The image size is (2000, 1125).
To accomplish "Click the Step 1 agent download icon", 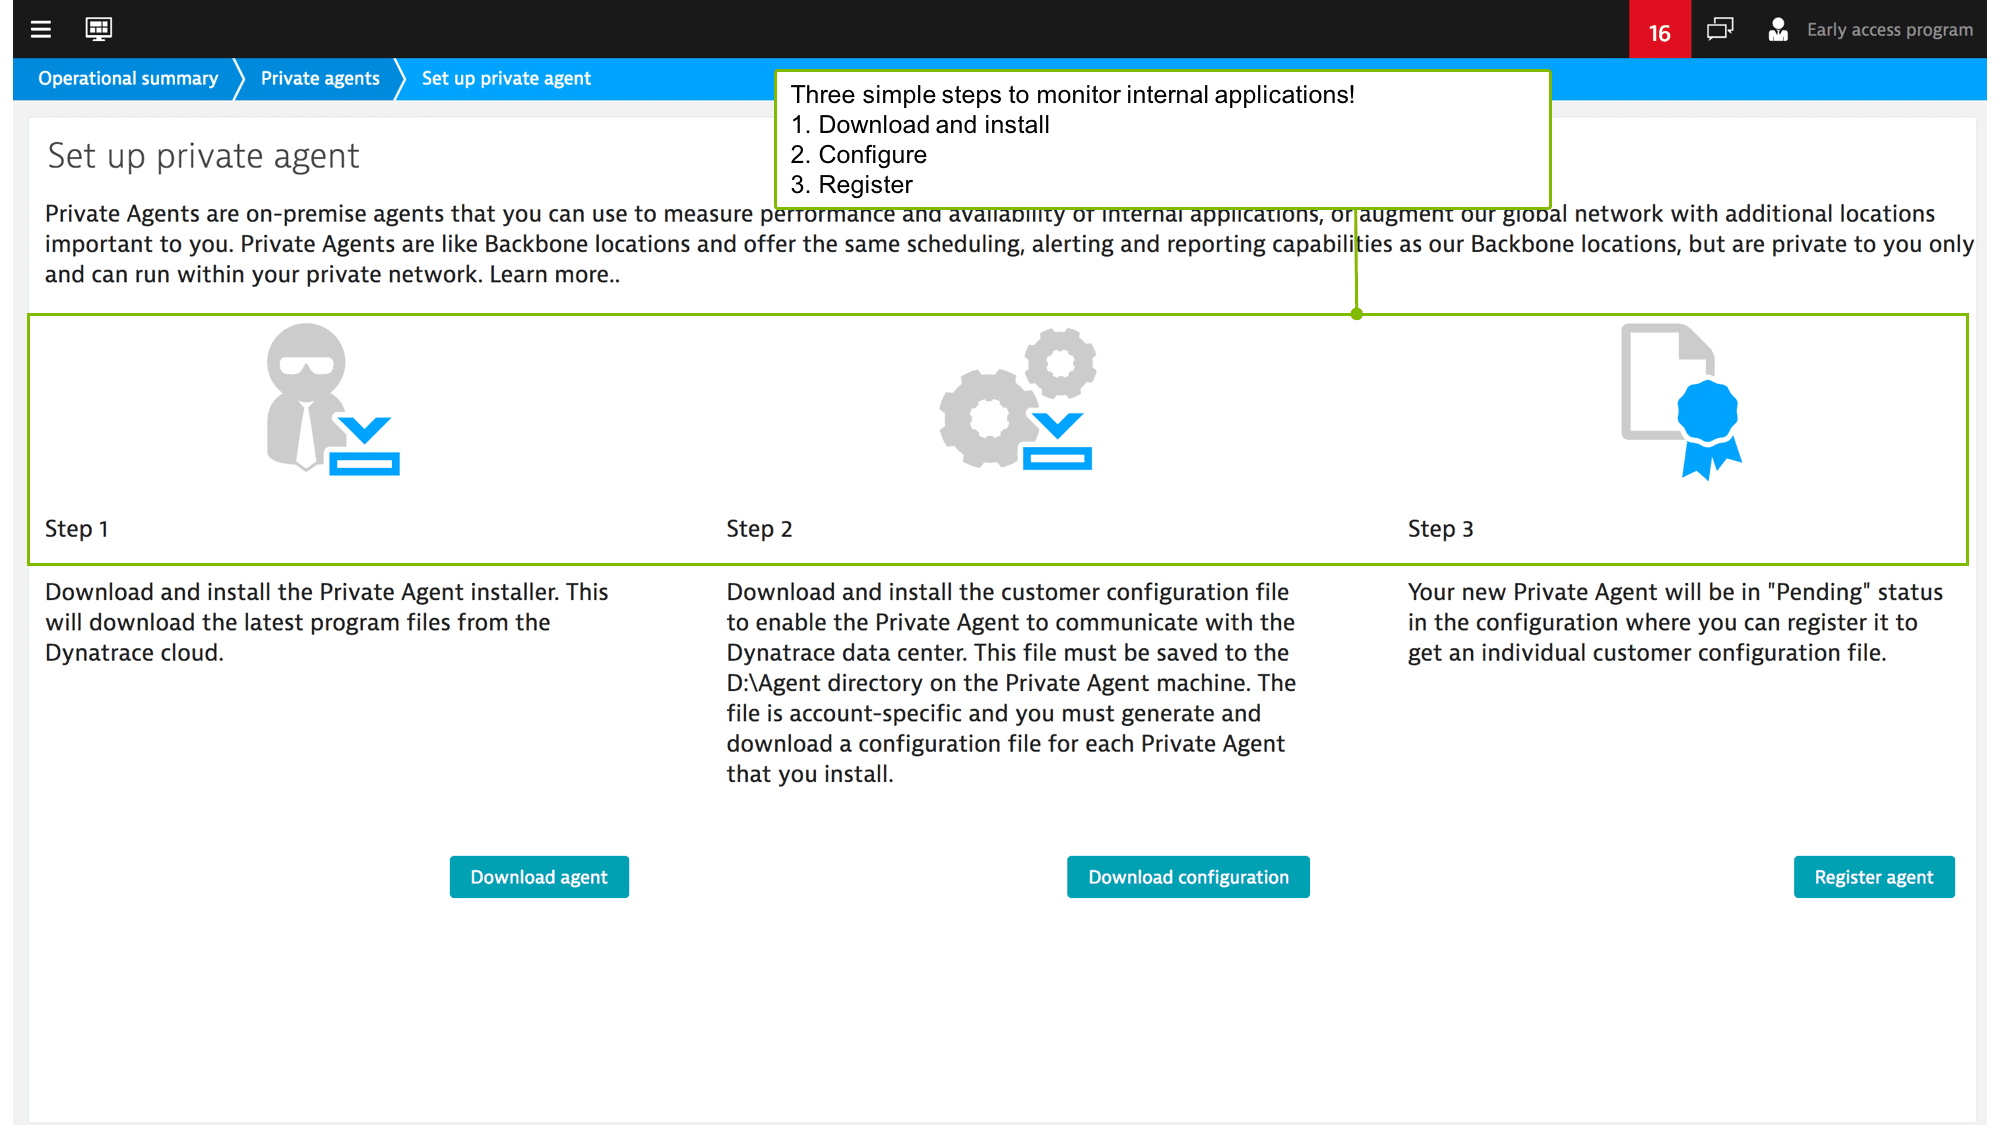I will click(333, 399).
